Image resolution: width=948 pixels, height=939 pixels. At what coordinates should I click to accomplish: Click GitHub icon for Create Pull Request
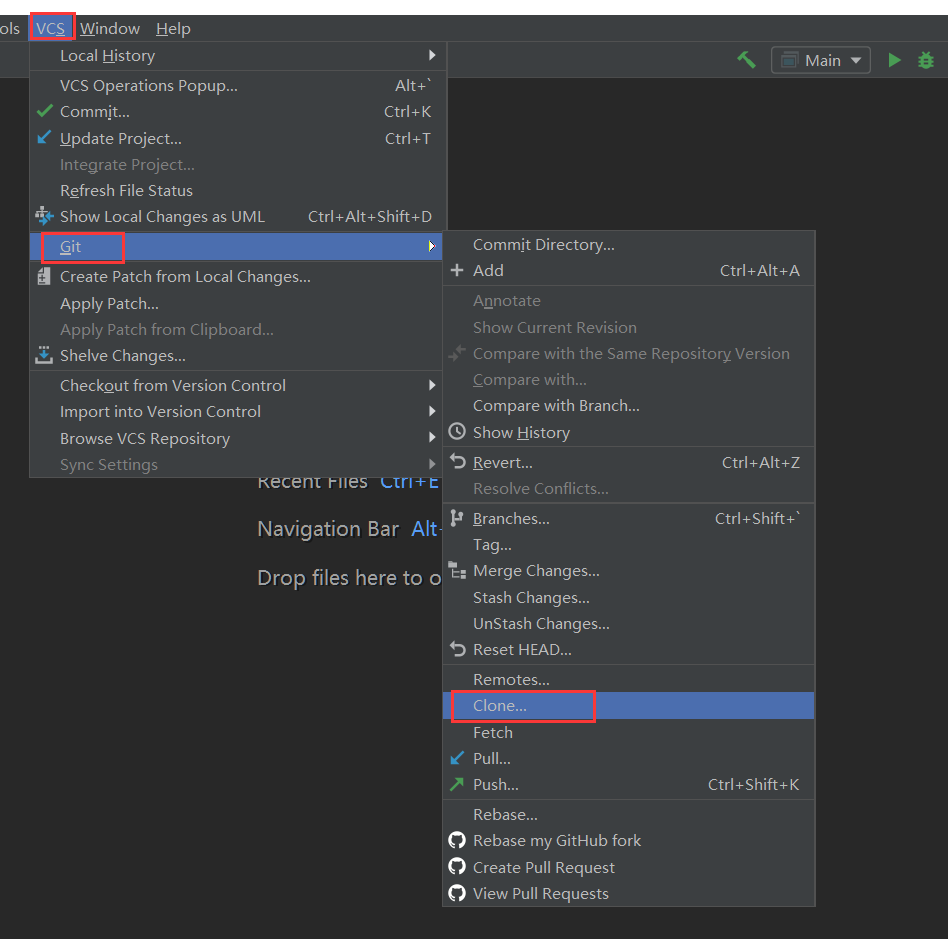tap(457, 866)
